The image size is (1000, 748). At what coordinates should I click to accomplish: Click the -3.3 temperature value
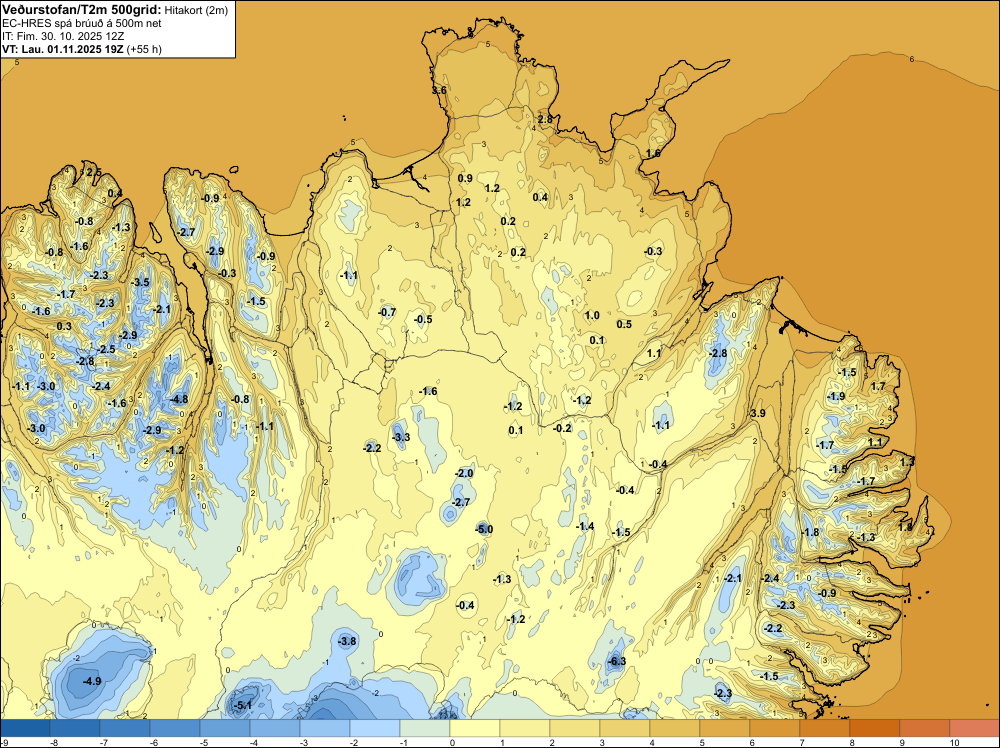(x=401, y=437)
